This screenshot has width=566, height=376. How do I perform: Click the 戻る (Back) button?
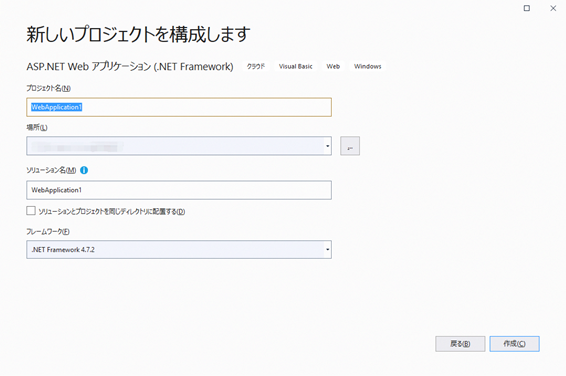[x=460, y=344]
